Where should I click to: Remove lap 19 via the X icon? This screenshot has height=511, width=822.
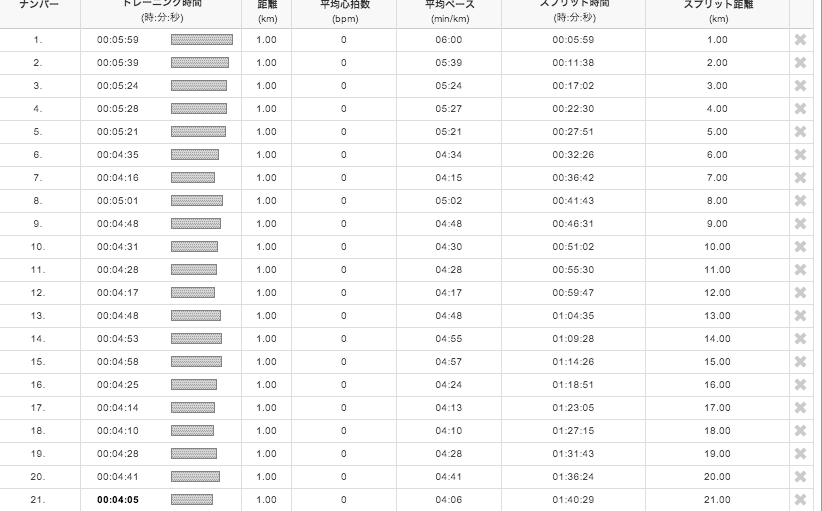click(800, 454)
